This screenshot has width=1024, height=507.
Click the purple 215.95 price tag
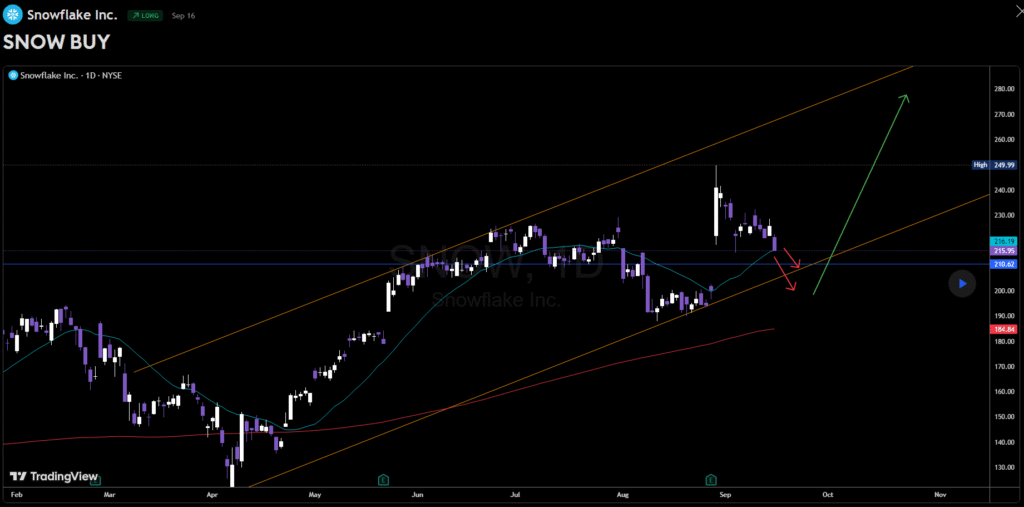tap(1004, 250)
